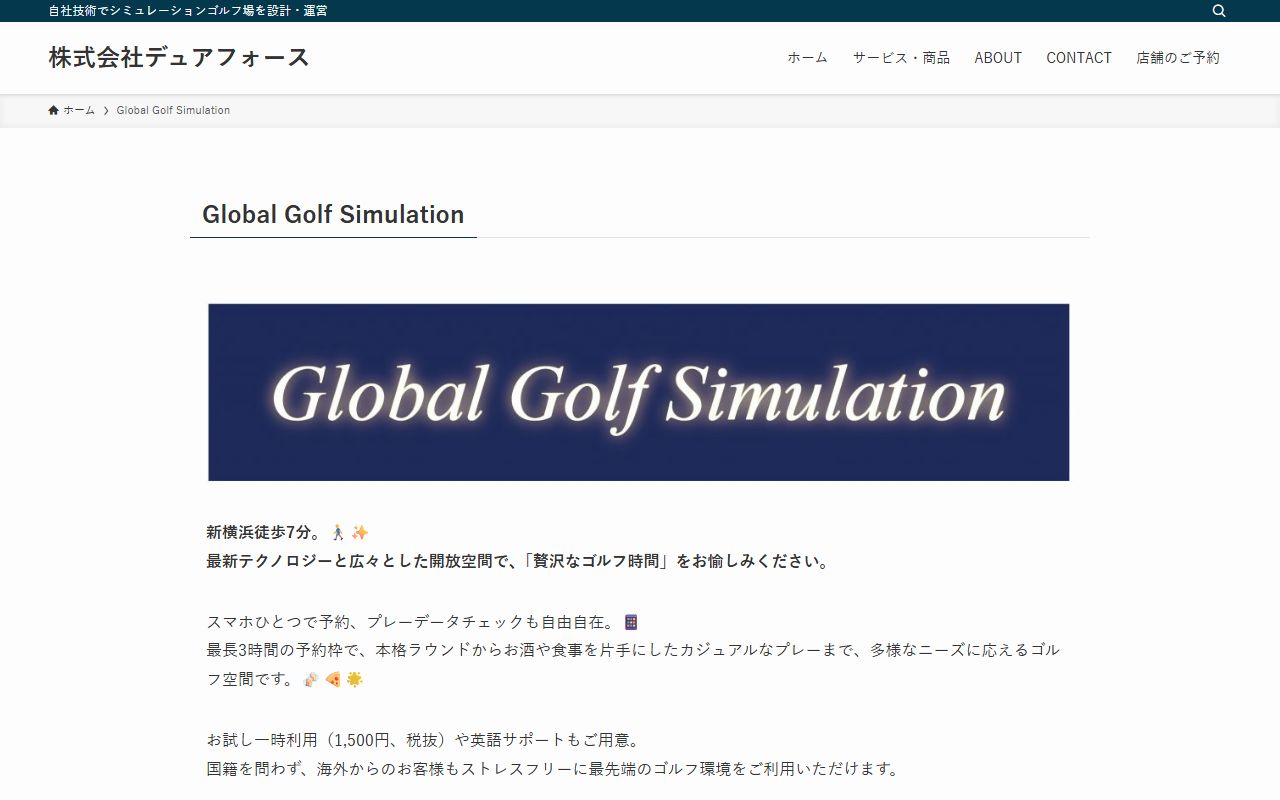Go to ホーム in navigation menu
Image resolution: width=1280 pixels, height=800 pixels.
pyautogui.click(x=807, y=58)
